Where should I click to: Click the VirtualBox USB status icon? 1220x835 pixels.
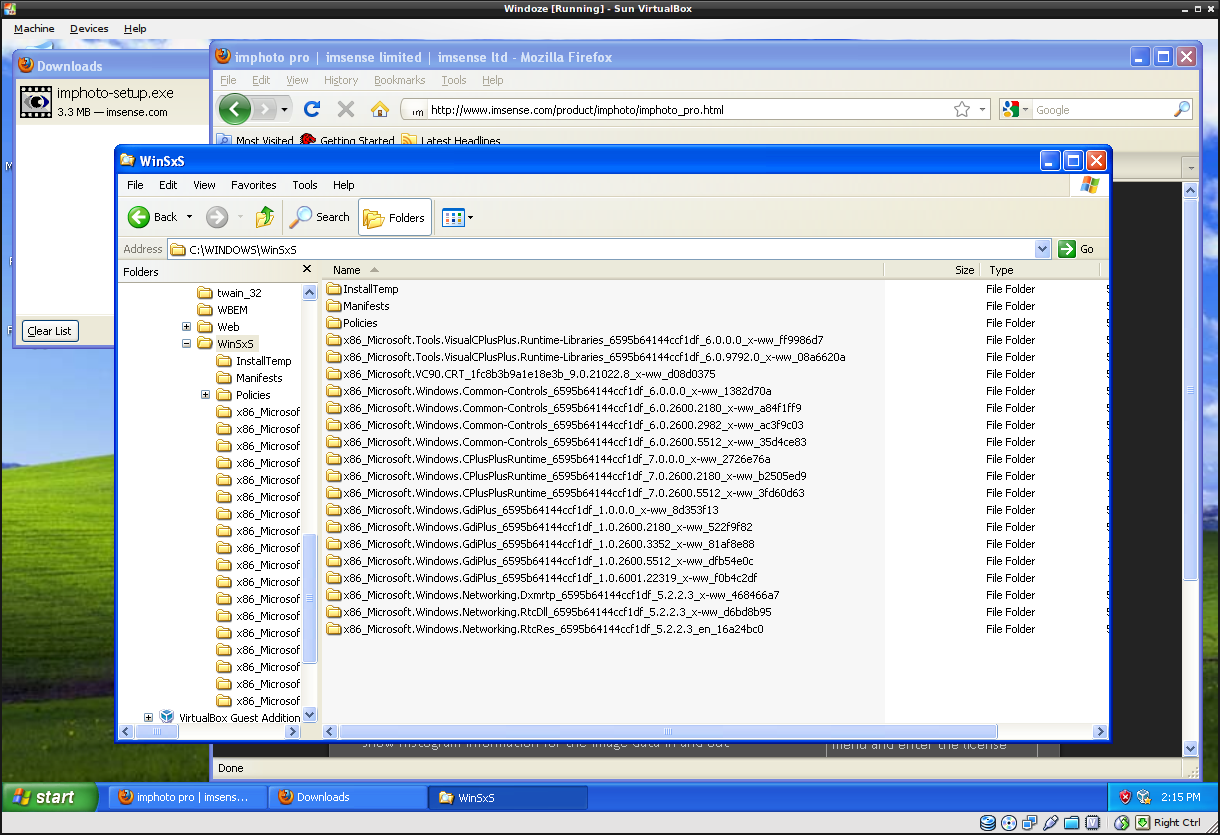(1050, 823)
